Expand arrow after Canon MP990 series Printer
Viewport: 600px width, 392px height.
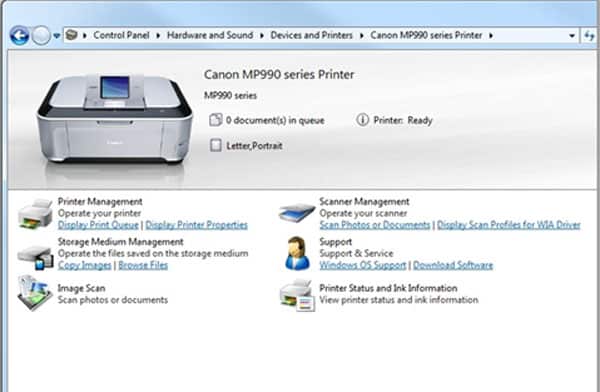click(x=491, y=36)
